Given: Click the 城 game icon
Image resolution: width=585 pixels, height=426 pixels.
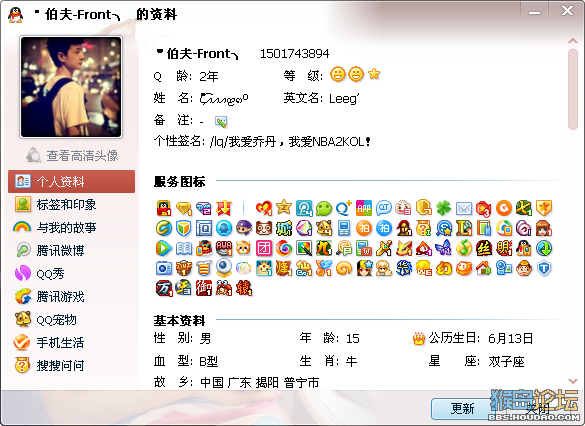Looking at the screenshot, I should 284,228.
